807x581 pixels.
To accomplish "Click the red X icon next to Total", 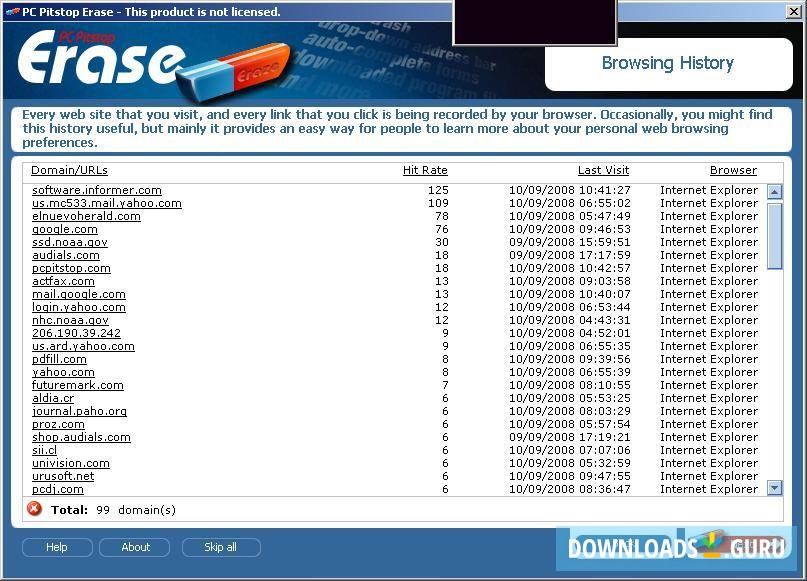I will coord(34,509).
